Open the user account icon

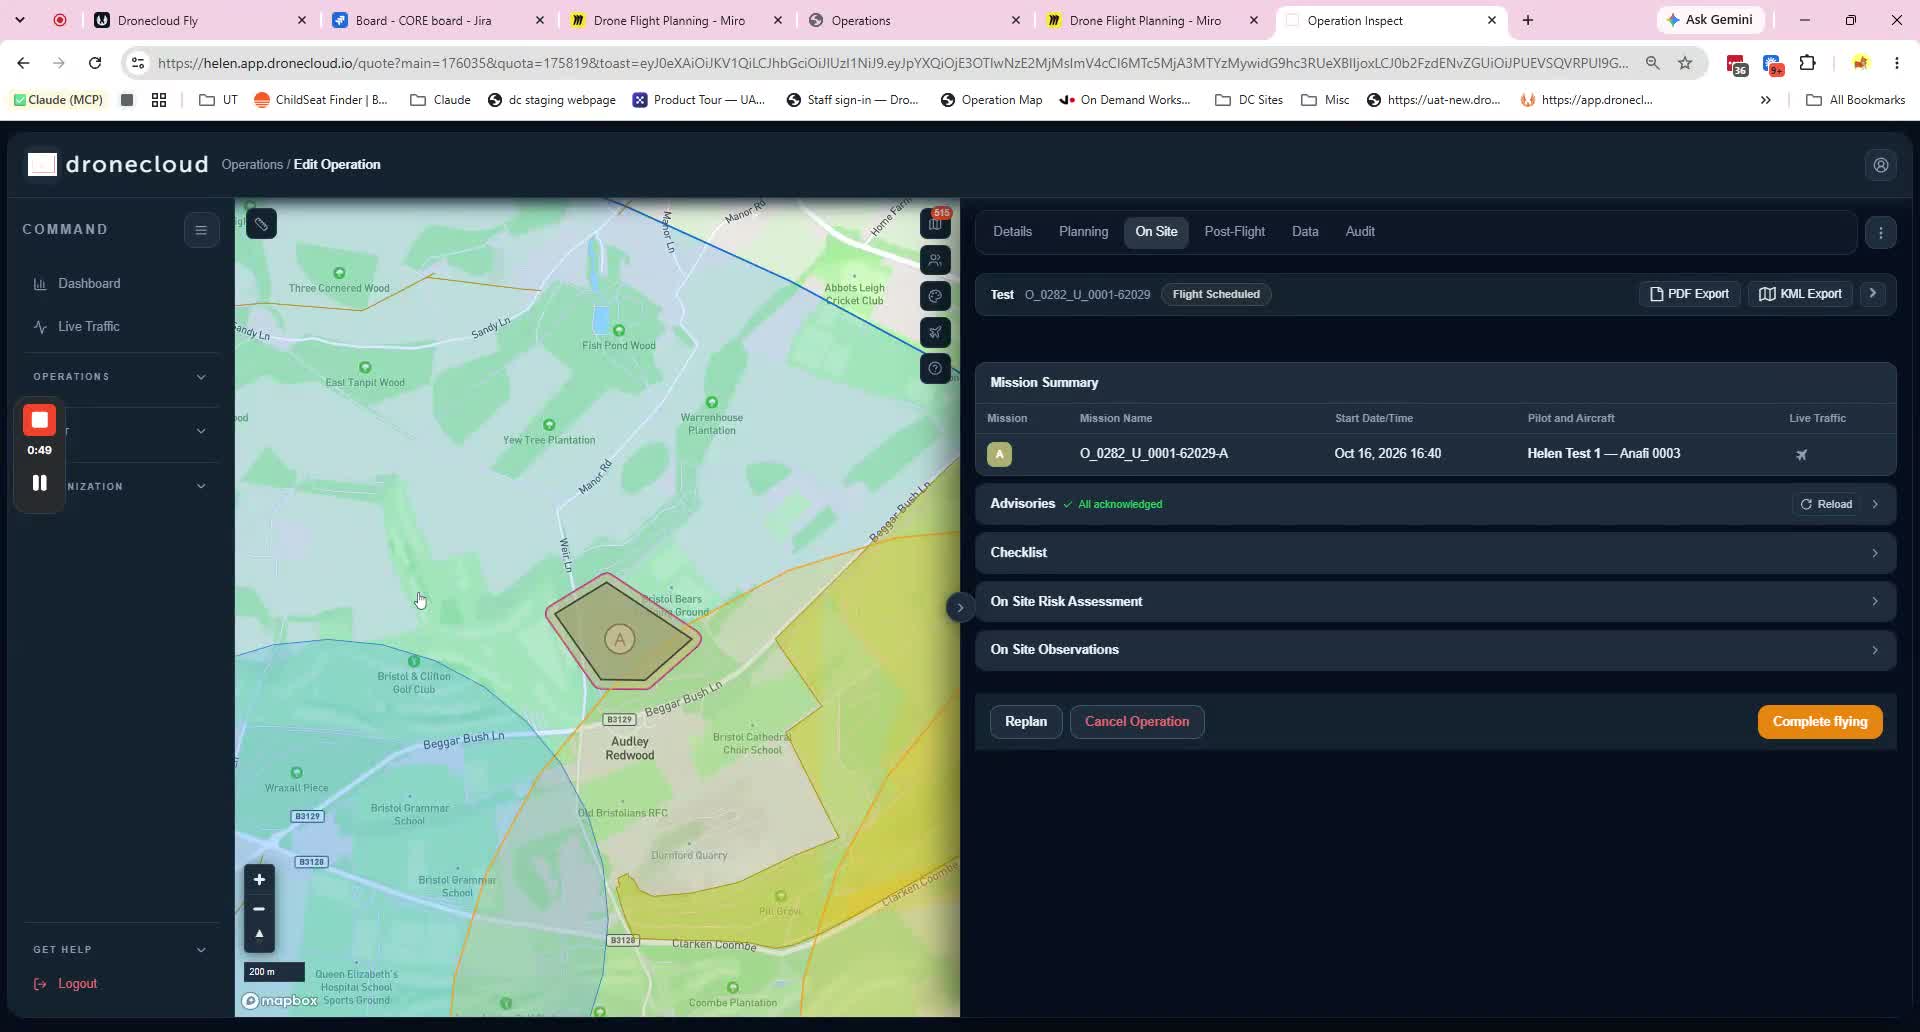click(1881, 165)
